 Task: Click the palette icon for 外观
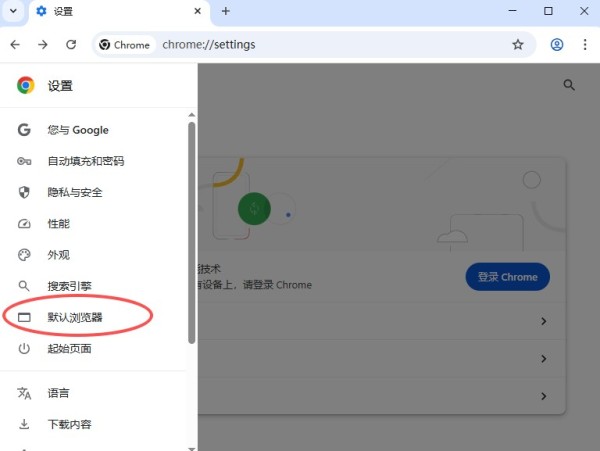coord(24,255)
